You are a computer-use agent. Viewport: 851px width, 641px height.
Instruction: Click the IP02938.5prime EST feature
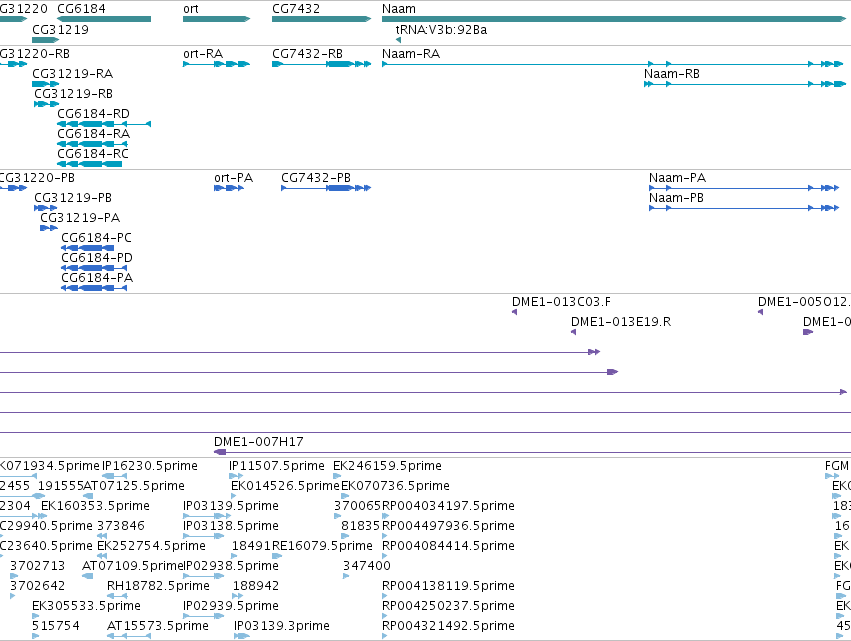coord(204,576)
